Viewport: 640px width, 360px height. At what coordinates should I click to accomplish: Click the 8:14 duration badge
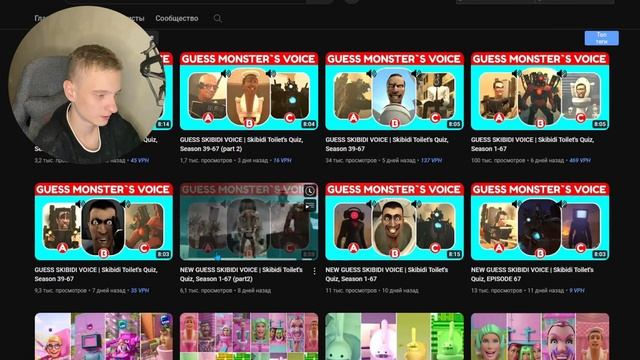tap(164, 124)
